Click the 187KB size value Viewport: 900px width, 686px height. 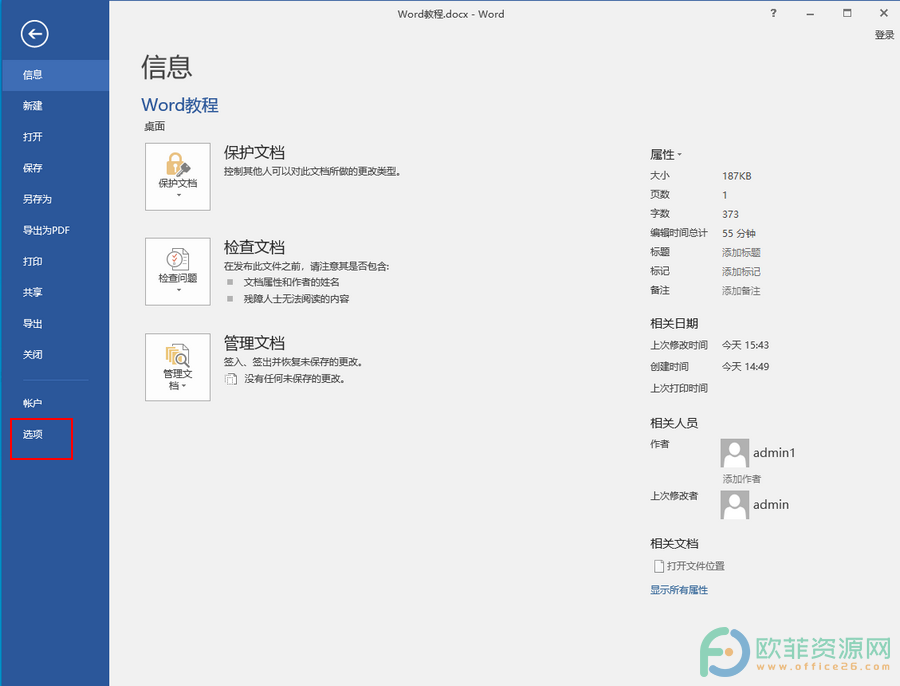point(736,176)
